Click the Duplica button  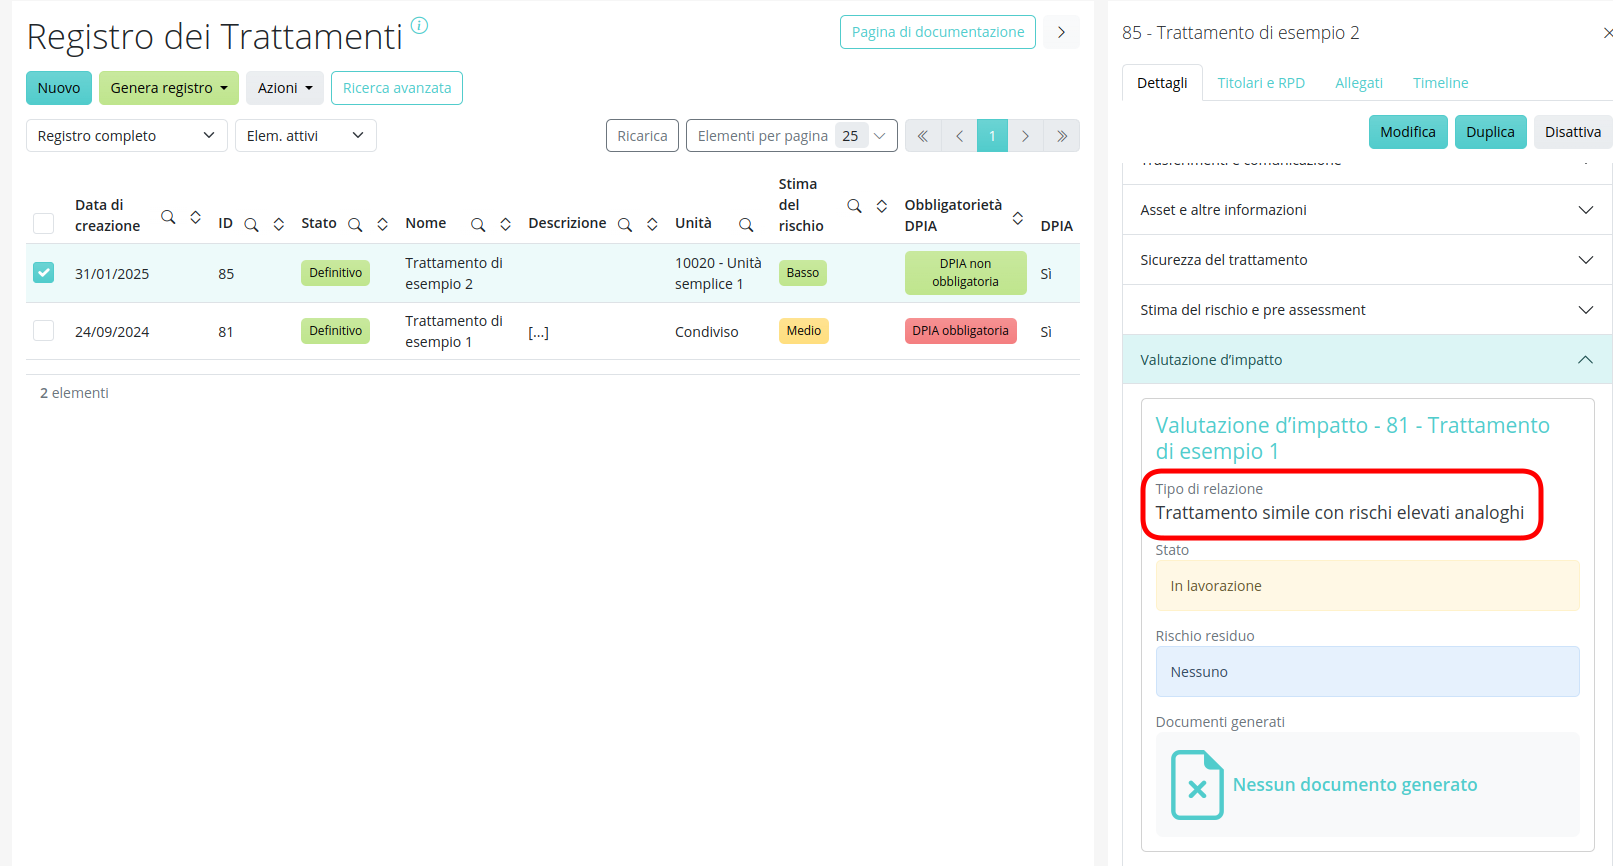[x=1491, y=132]
